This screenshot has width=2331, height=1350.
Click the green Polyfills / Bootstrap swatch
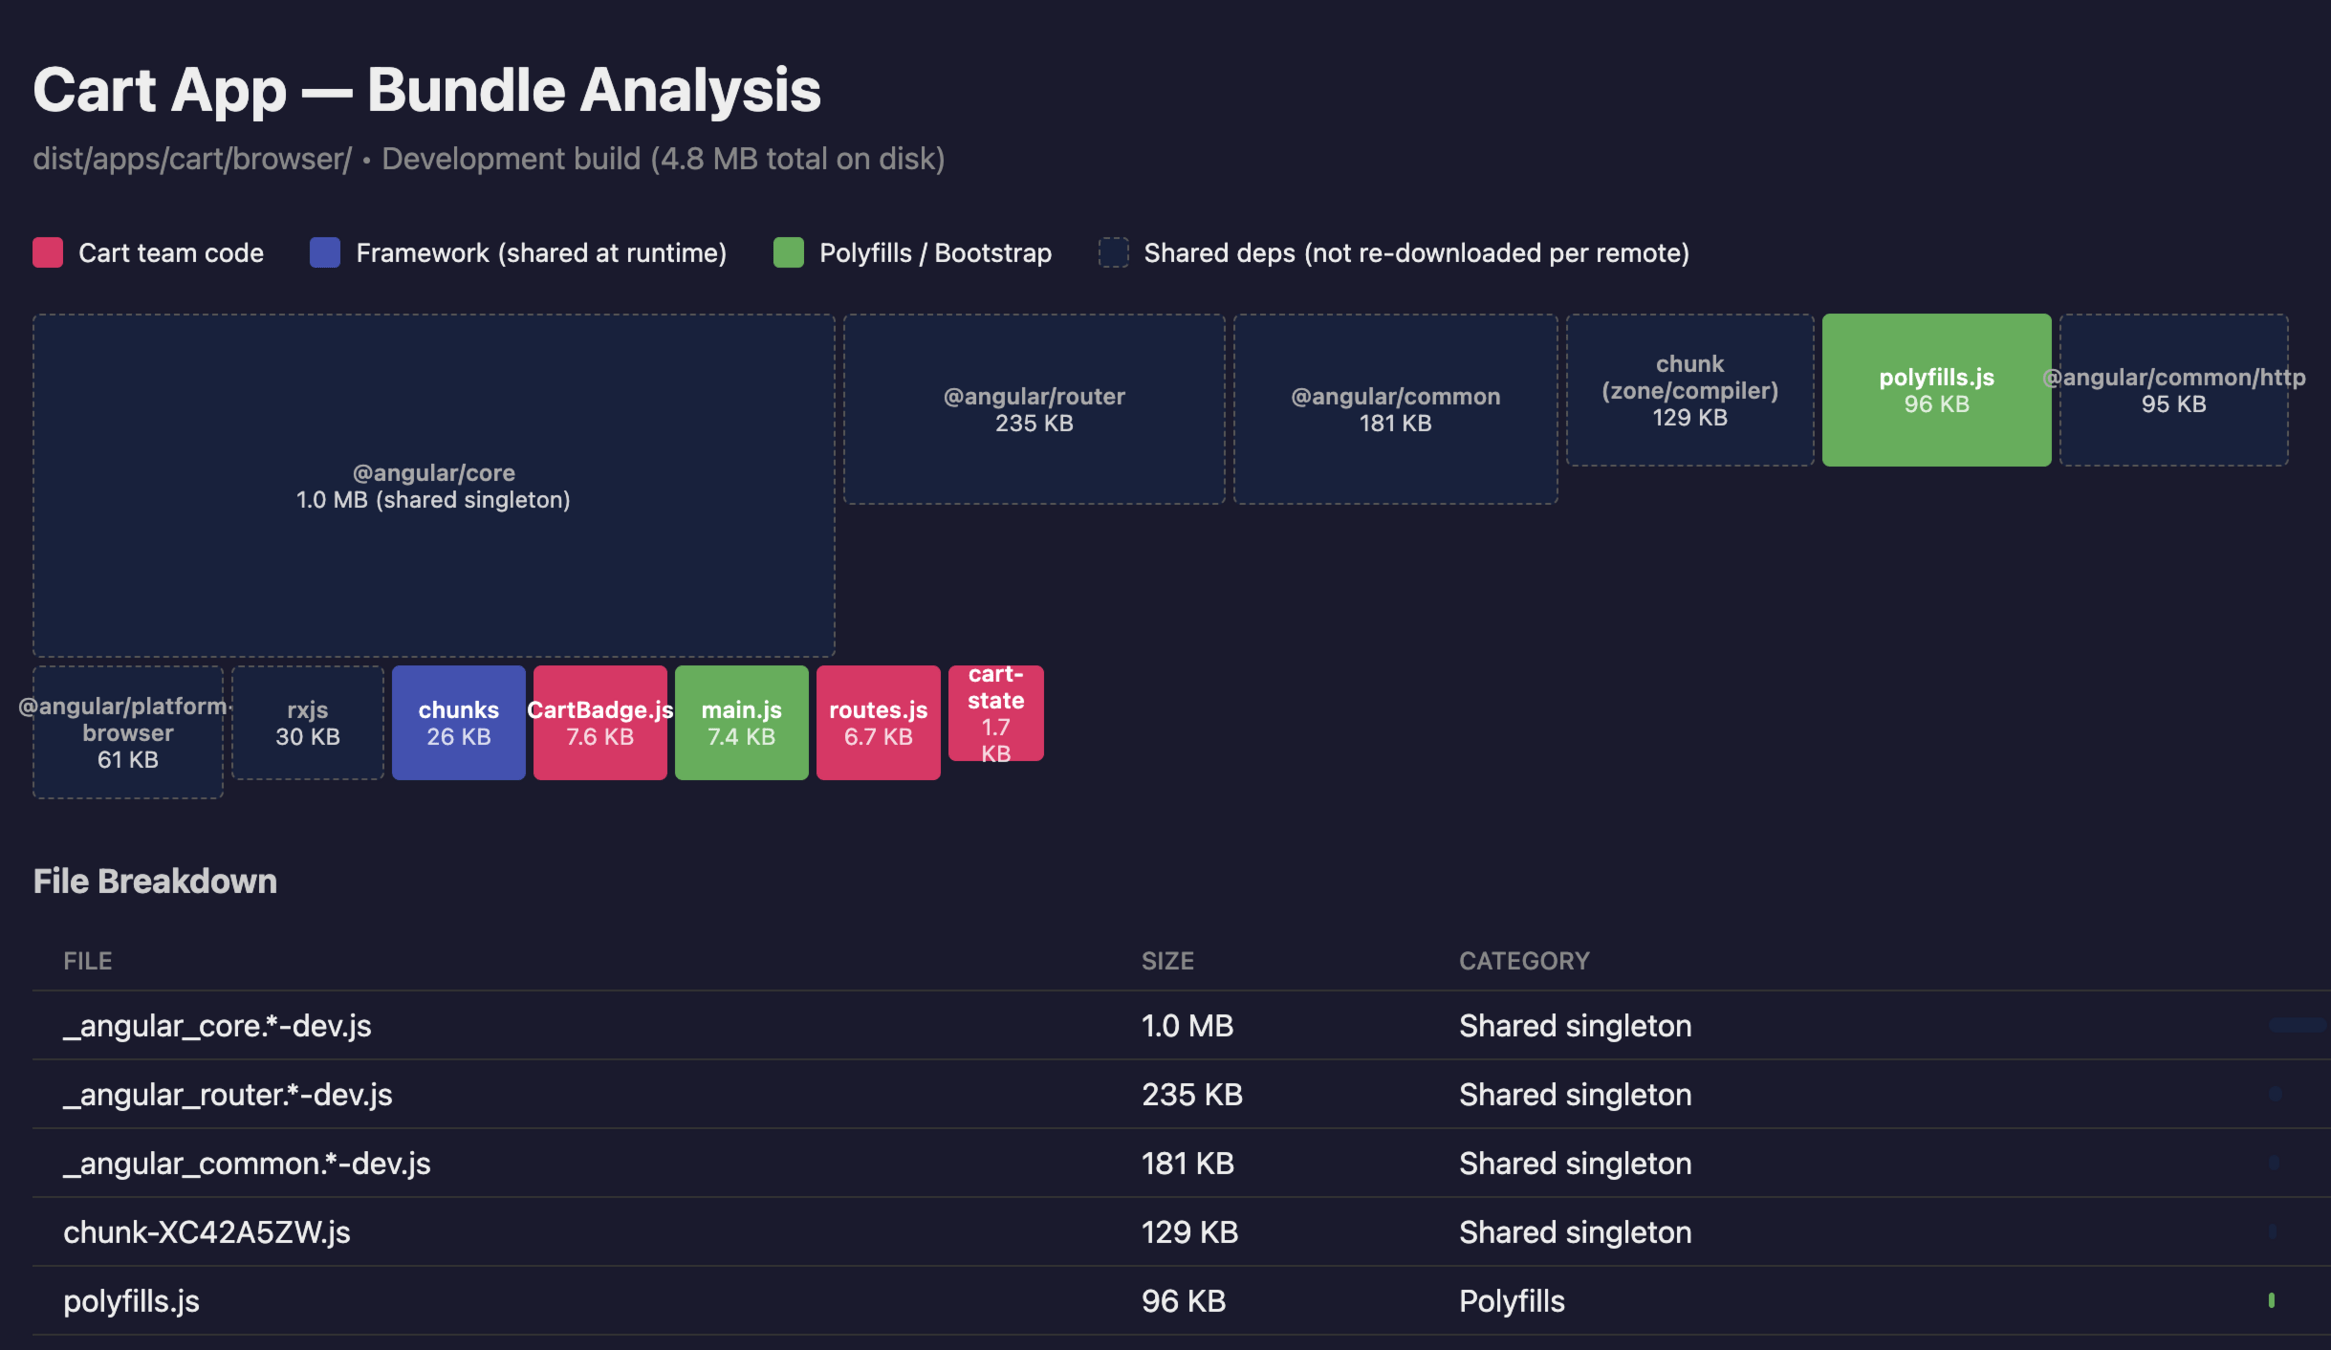(788, 252)
